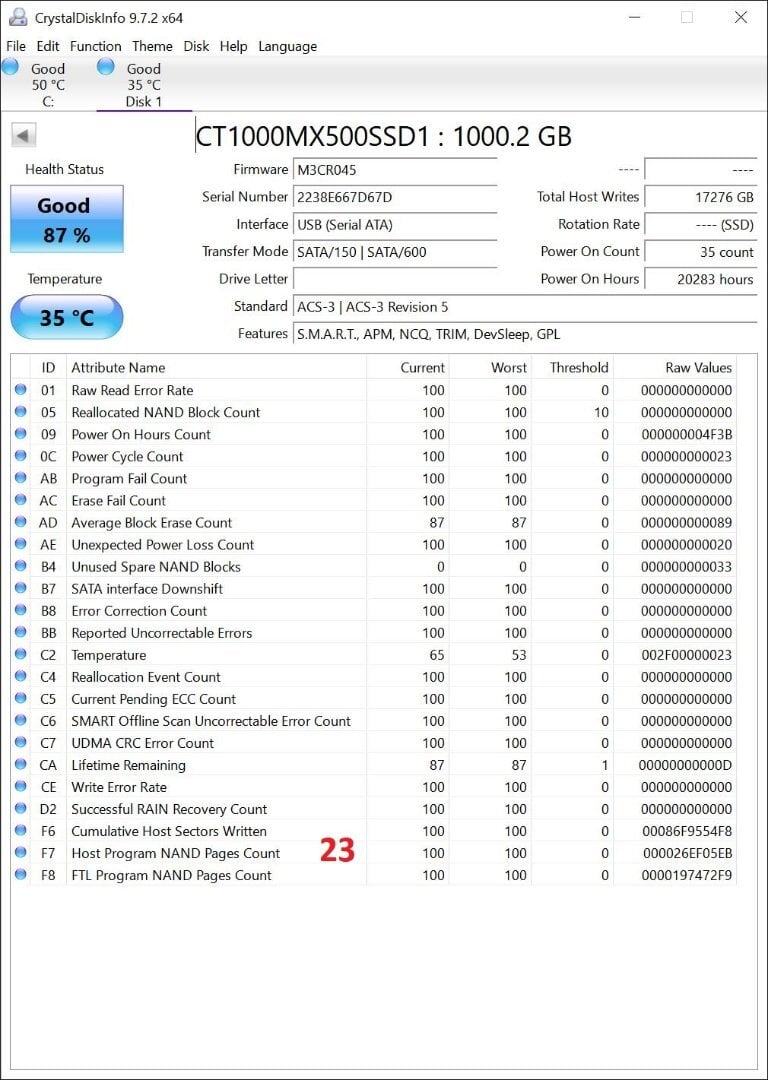
Task: Select the Disk 1 tab
Action: [144, 85]
